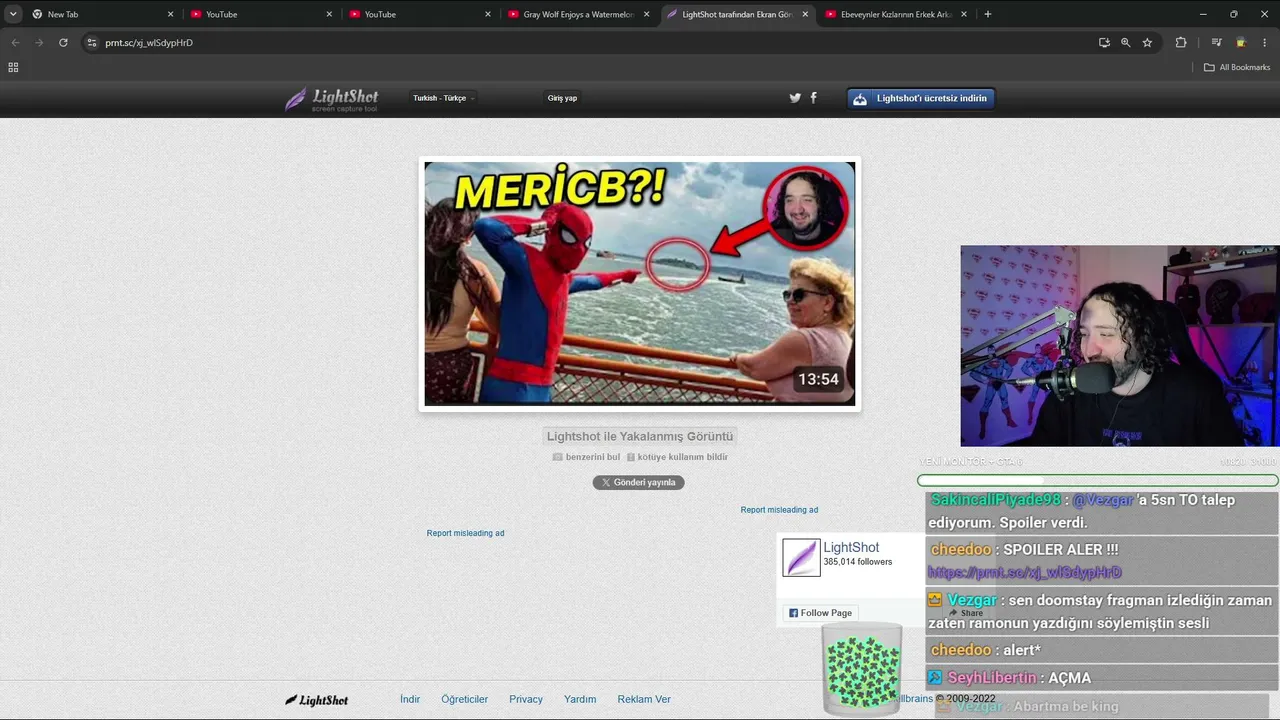Screen dimensions: 1280x720
Task: Click LightShot name in Facebook widget
Action: [x=851, y=548]
